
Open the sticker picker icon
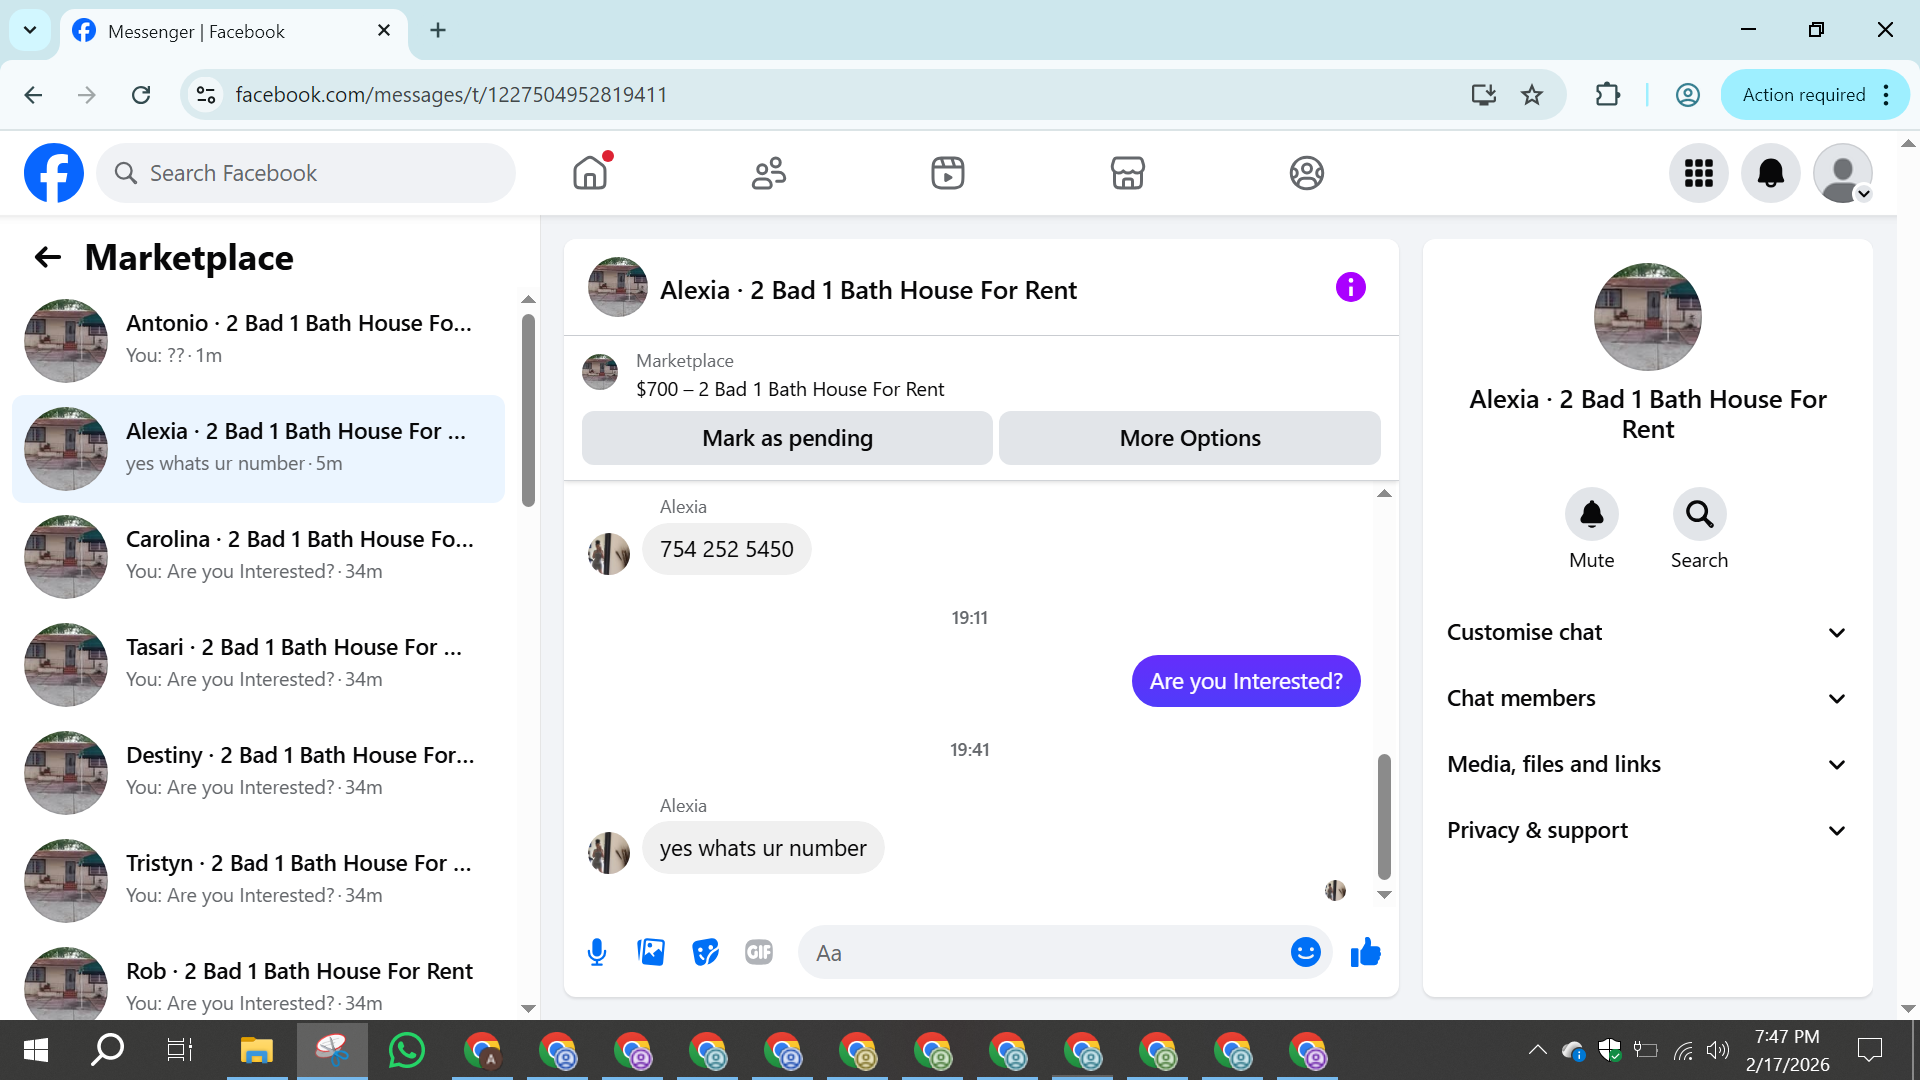[705, 952]
